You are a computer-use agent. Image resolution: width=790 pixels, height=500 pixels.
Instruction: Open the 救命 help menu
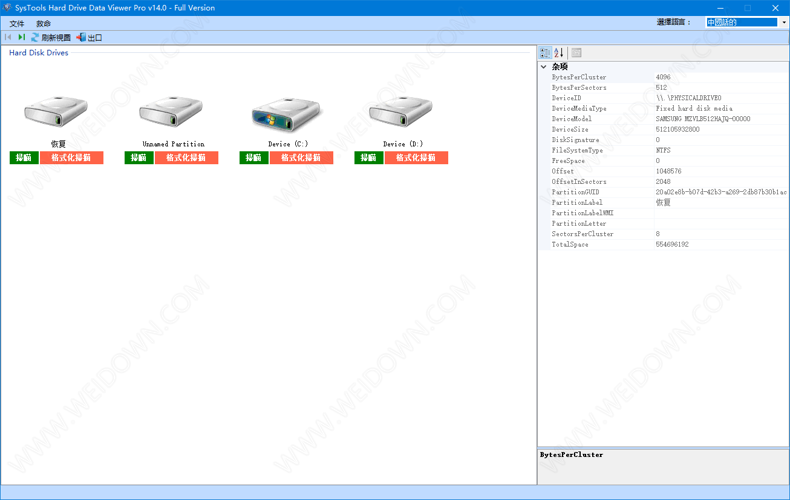pyautogui.click(x=43, y=23)
